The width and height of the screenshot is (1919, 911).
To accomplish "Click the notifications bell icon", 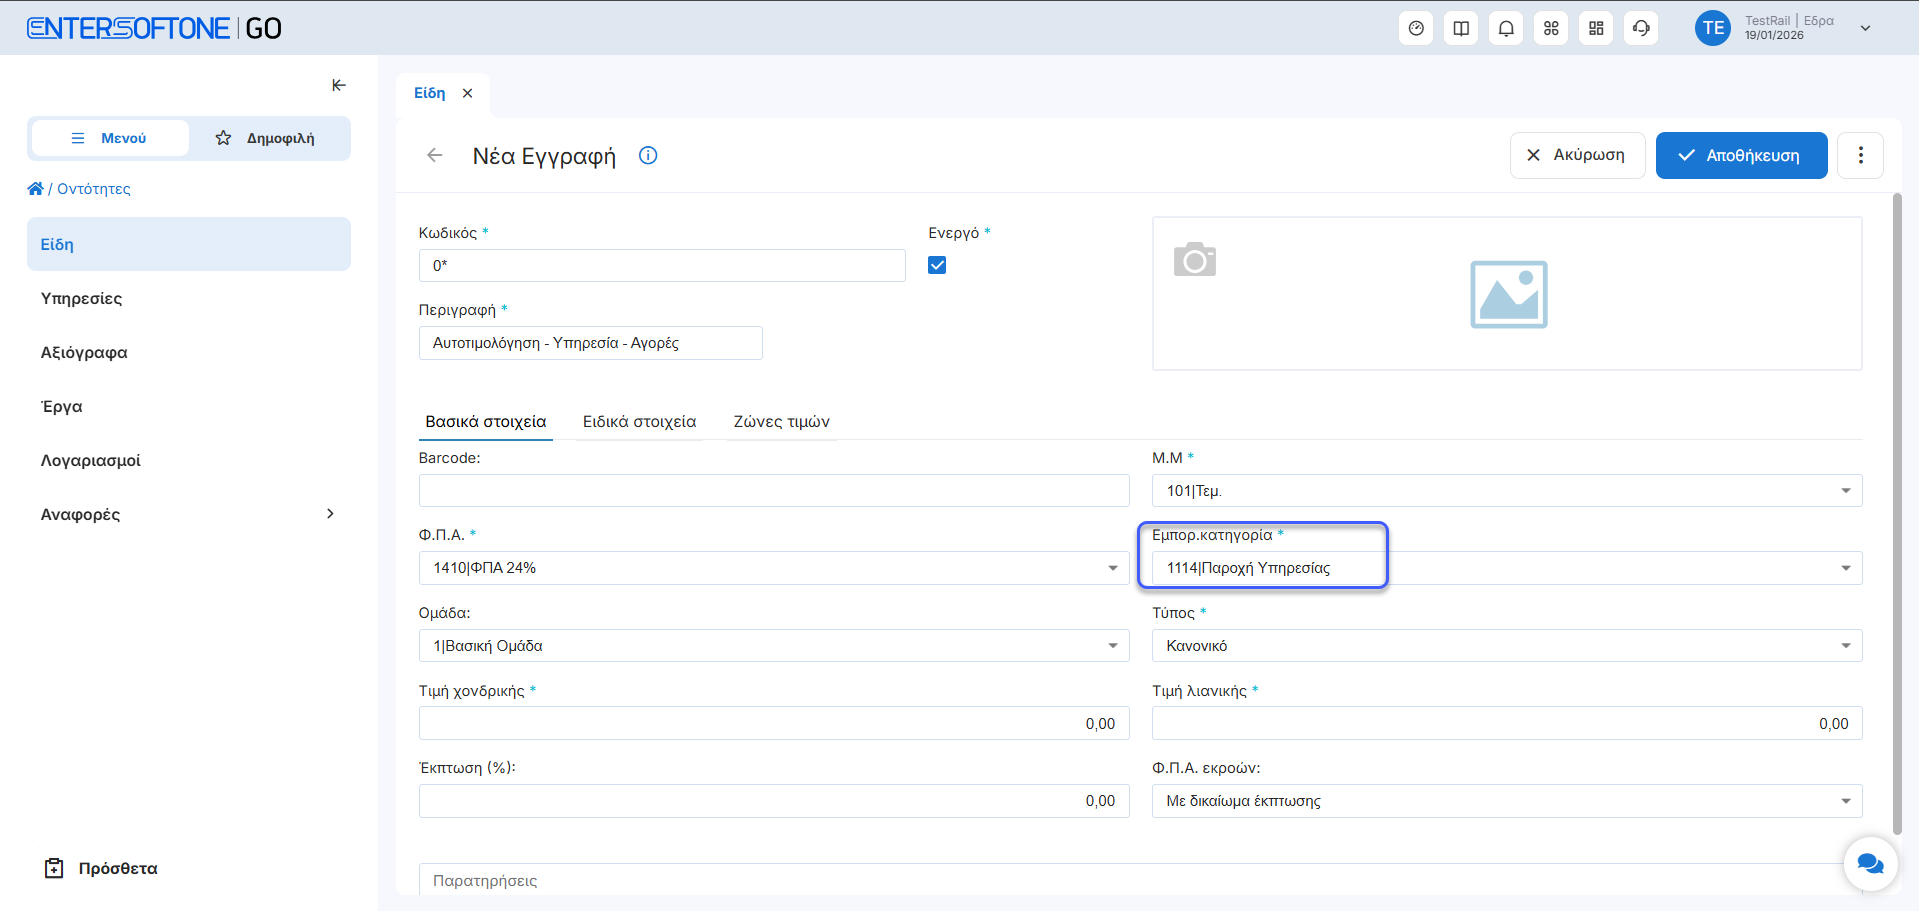I will (x=1506, y=28).
